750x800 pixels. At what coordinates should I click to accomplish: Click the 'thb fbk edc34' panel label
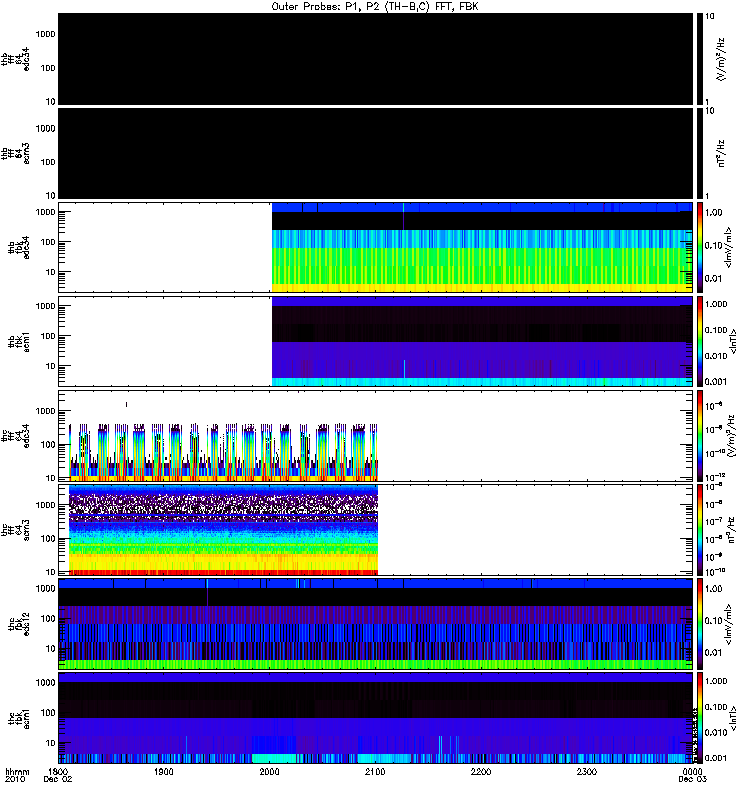pyautogui.click(x=19, y=247)
